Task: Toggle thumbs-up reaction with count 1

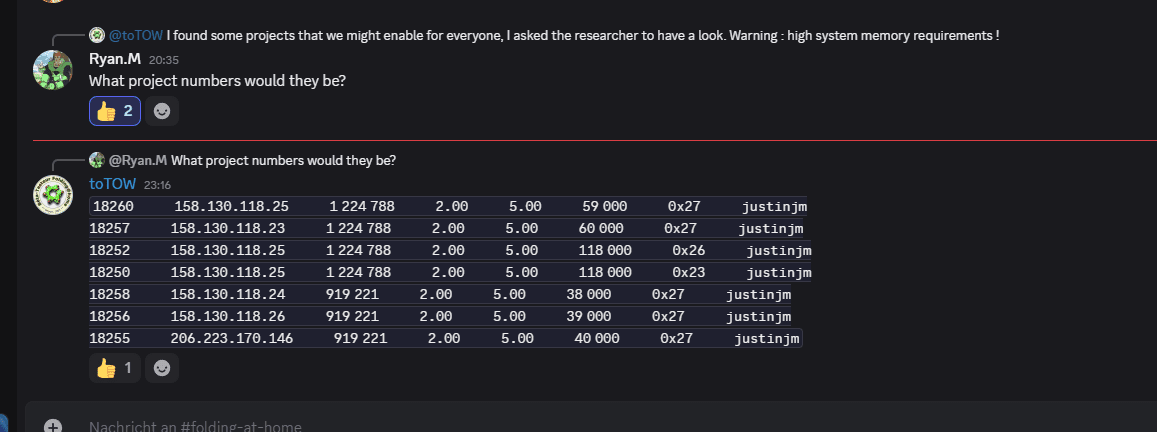Action: pyautogui.click(x=115, y=369)
